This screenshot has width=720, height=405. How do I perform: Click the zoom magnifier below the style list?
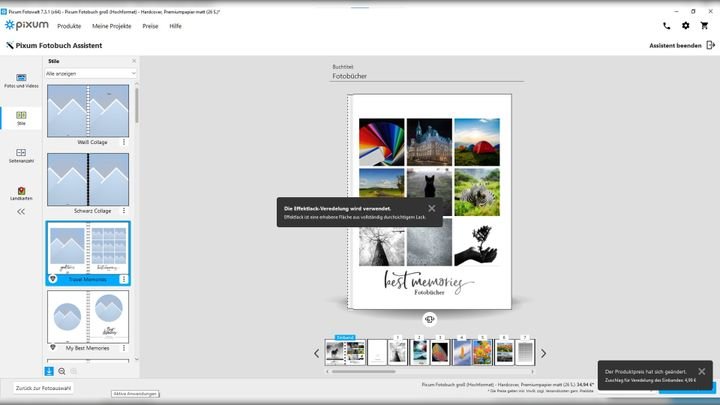pyautogui.click(x=61, y=371)
